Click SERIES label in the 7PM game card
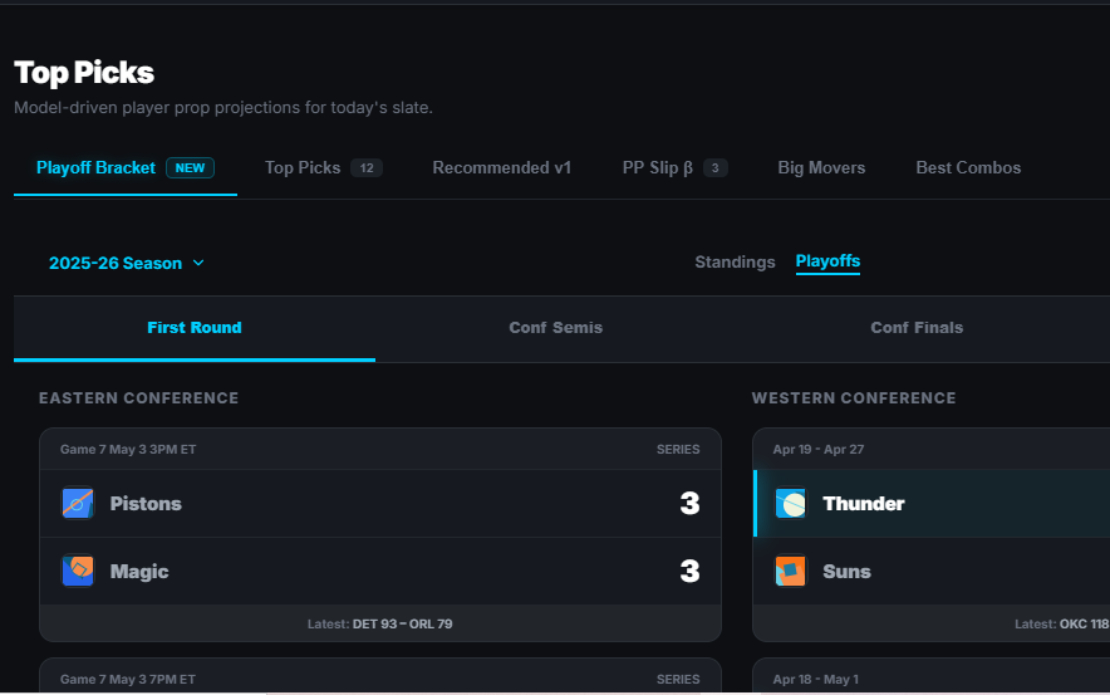 coord(678,679)
